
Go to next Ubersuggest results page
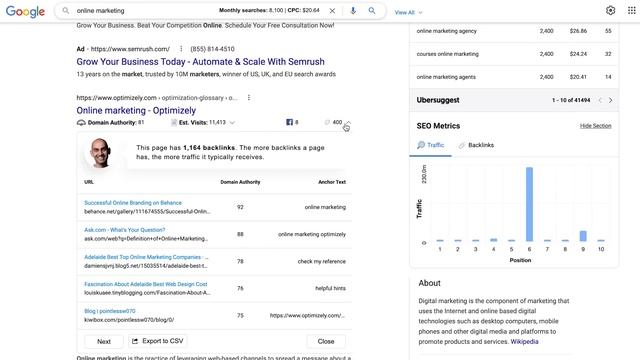coord(611,100)
